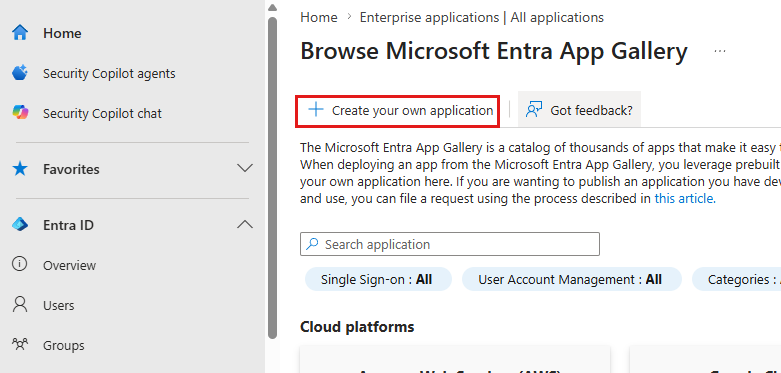Follow the 'this article' link
This screenshot has width=781, height=373.
pos(685,198)
